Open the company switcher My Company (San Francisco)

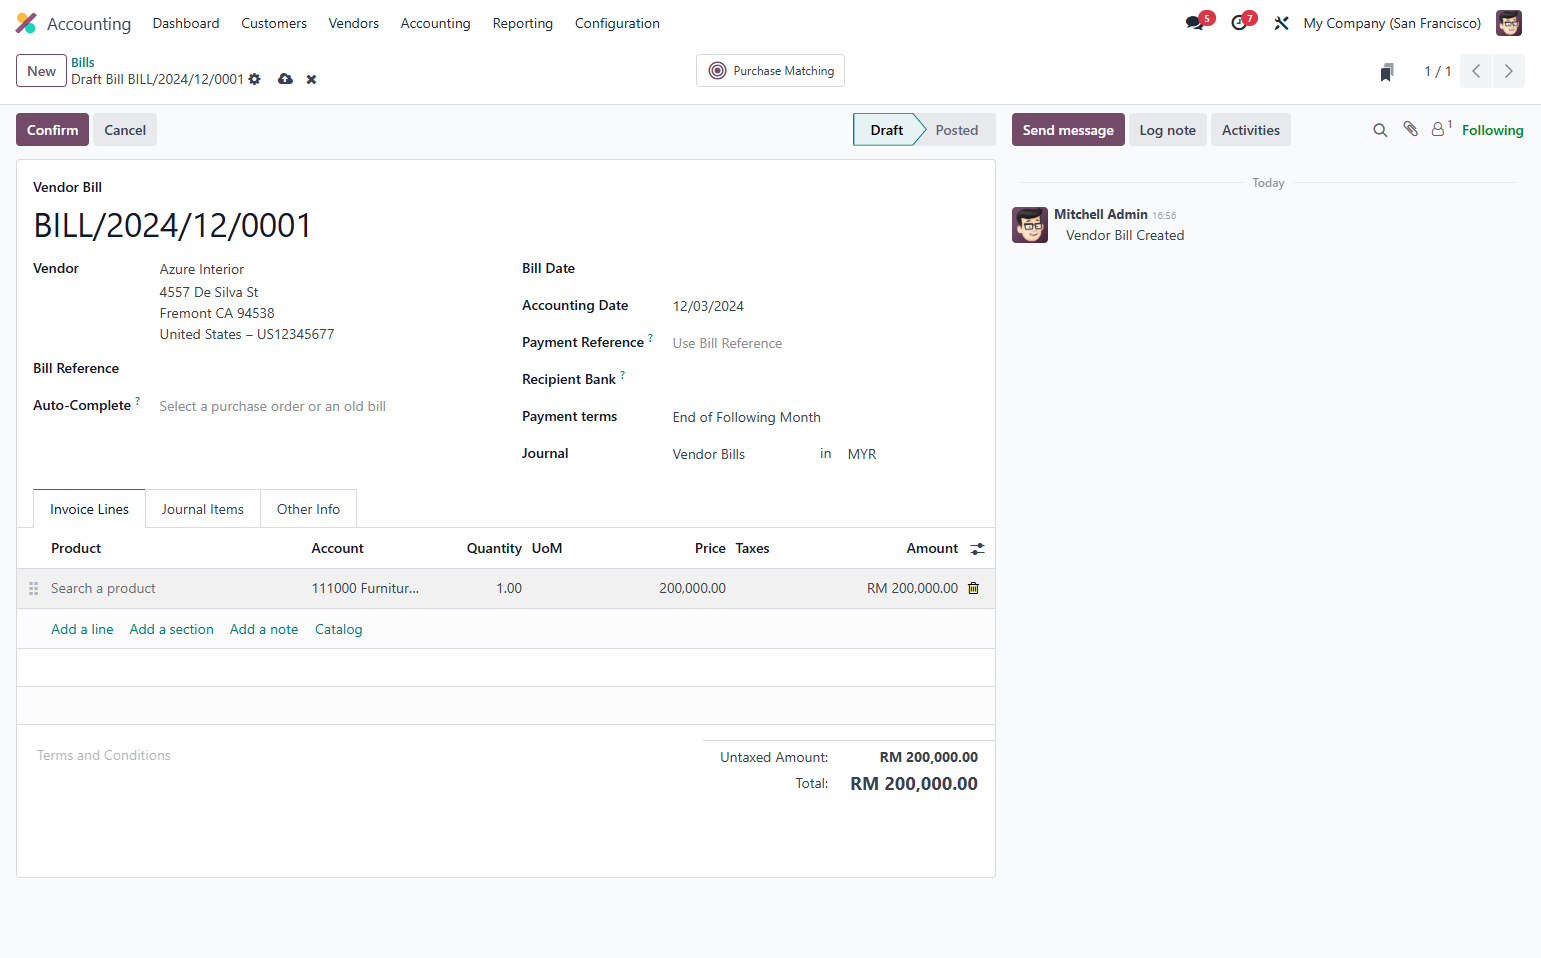pos(1392,23)
